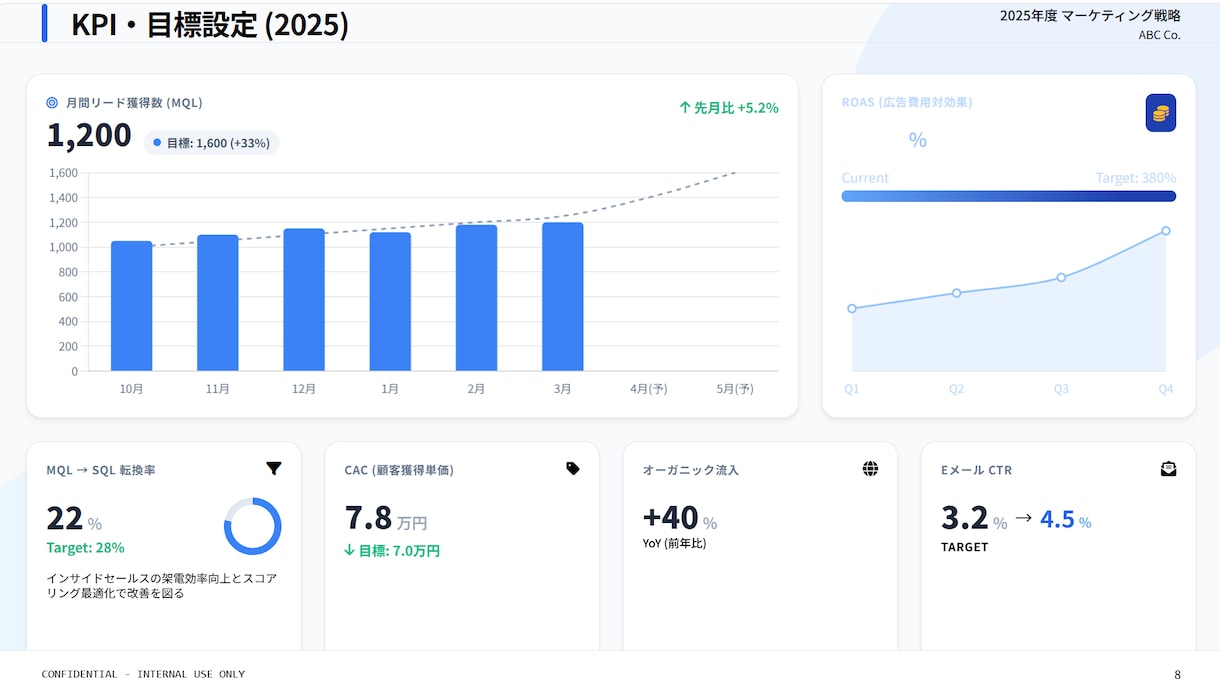
Task: Select the 10月 bar in the chart
Action: click(x=131, y=306)
